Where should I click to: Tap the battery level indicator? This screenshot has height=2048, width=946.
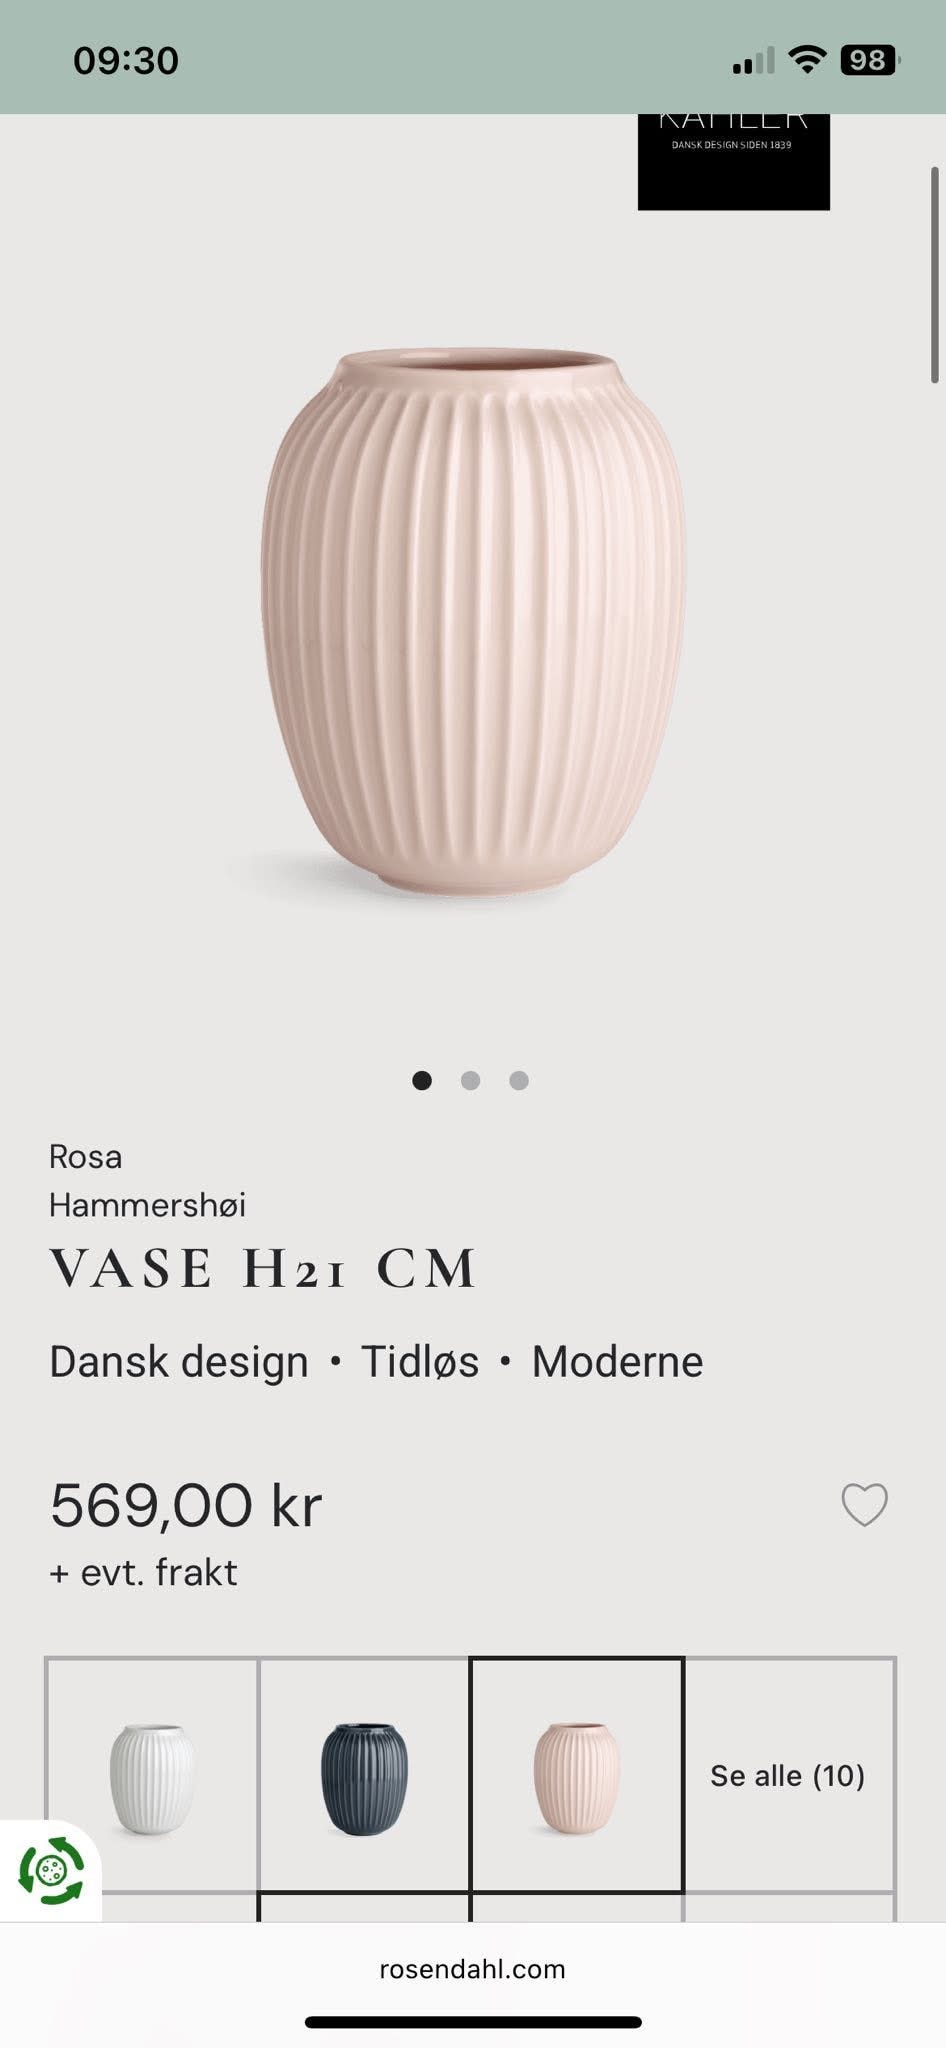point(870,60)
